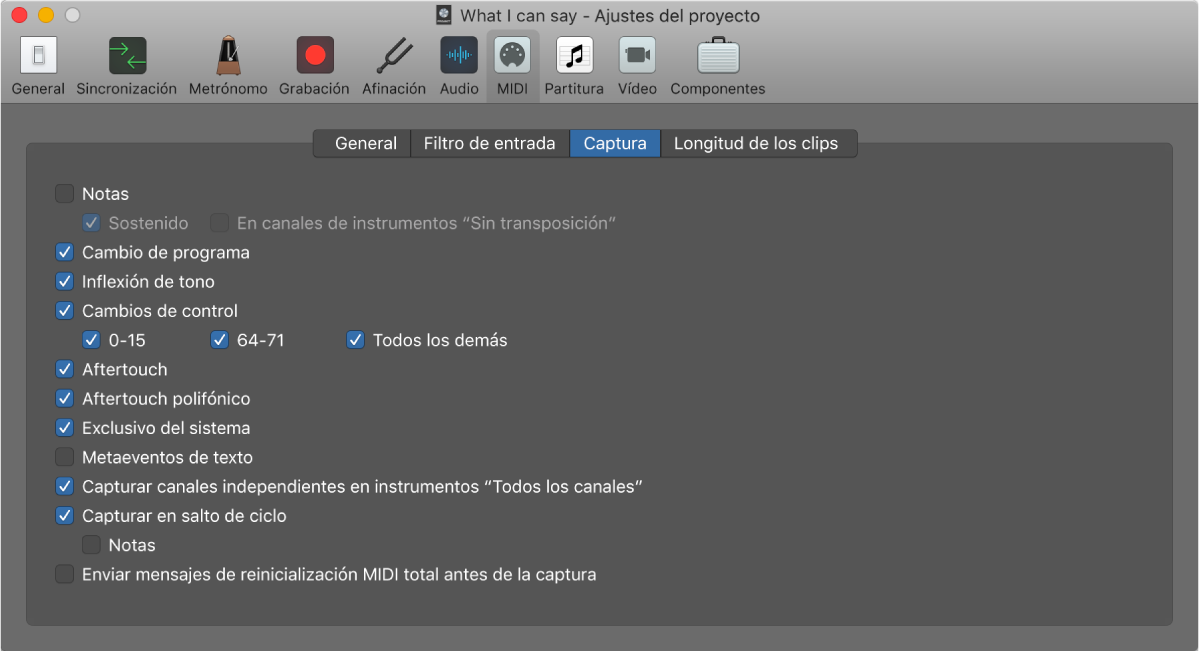Enable Enviar mensajes de reinicialización MIDI total
The width and height of the screenshot is (1200, 652).
click(65, 575)
